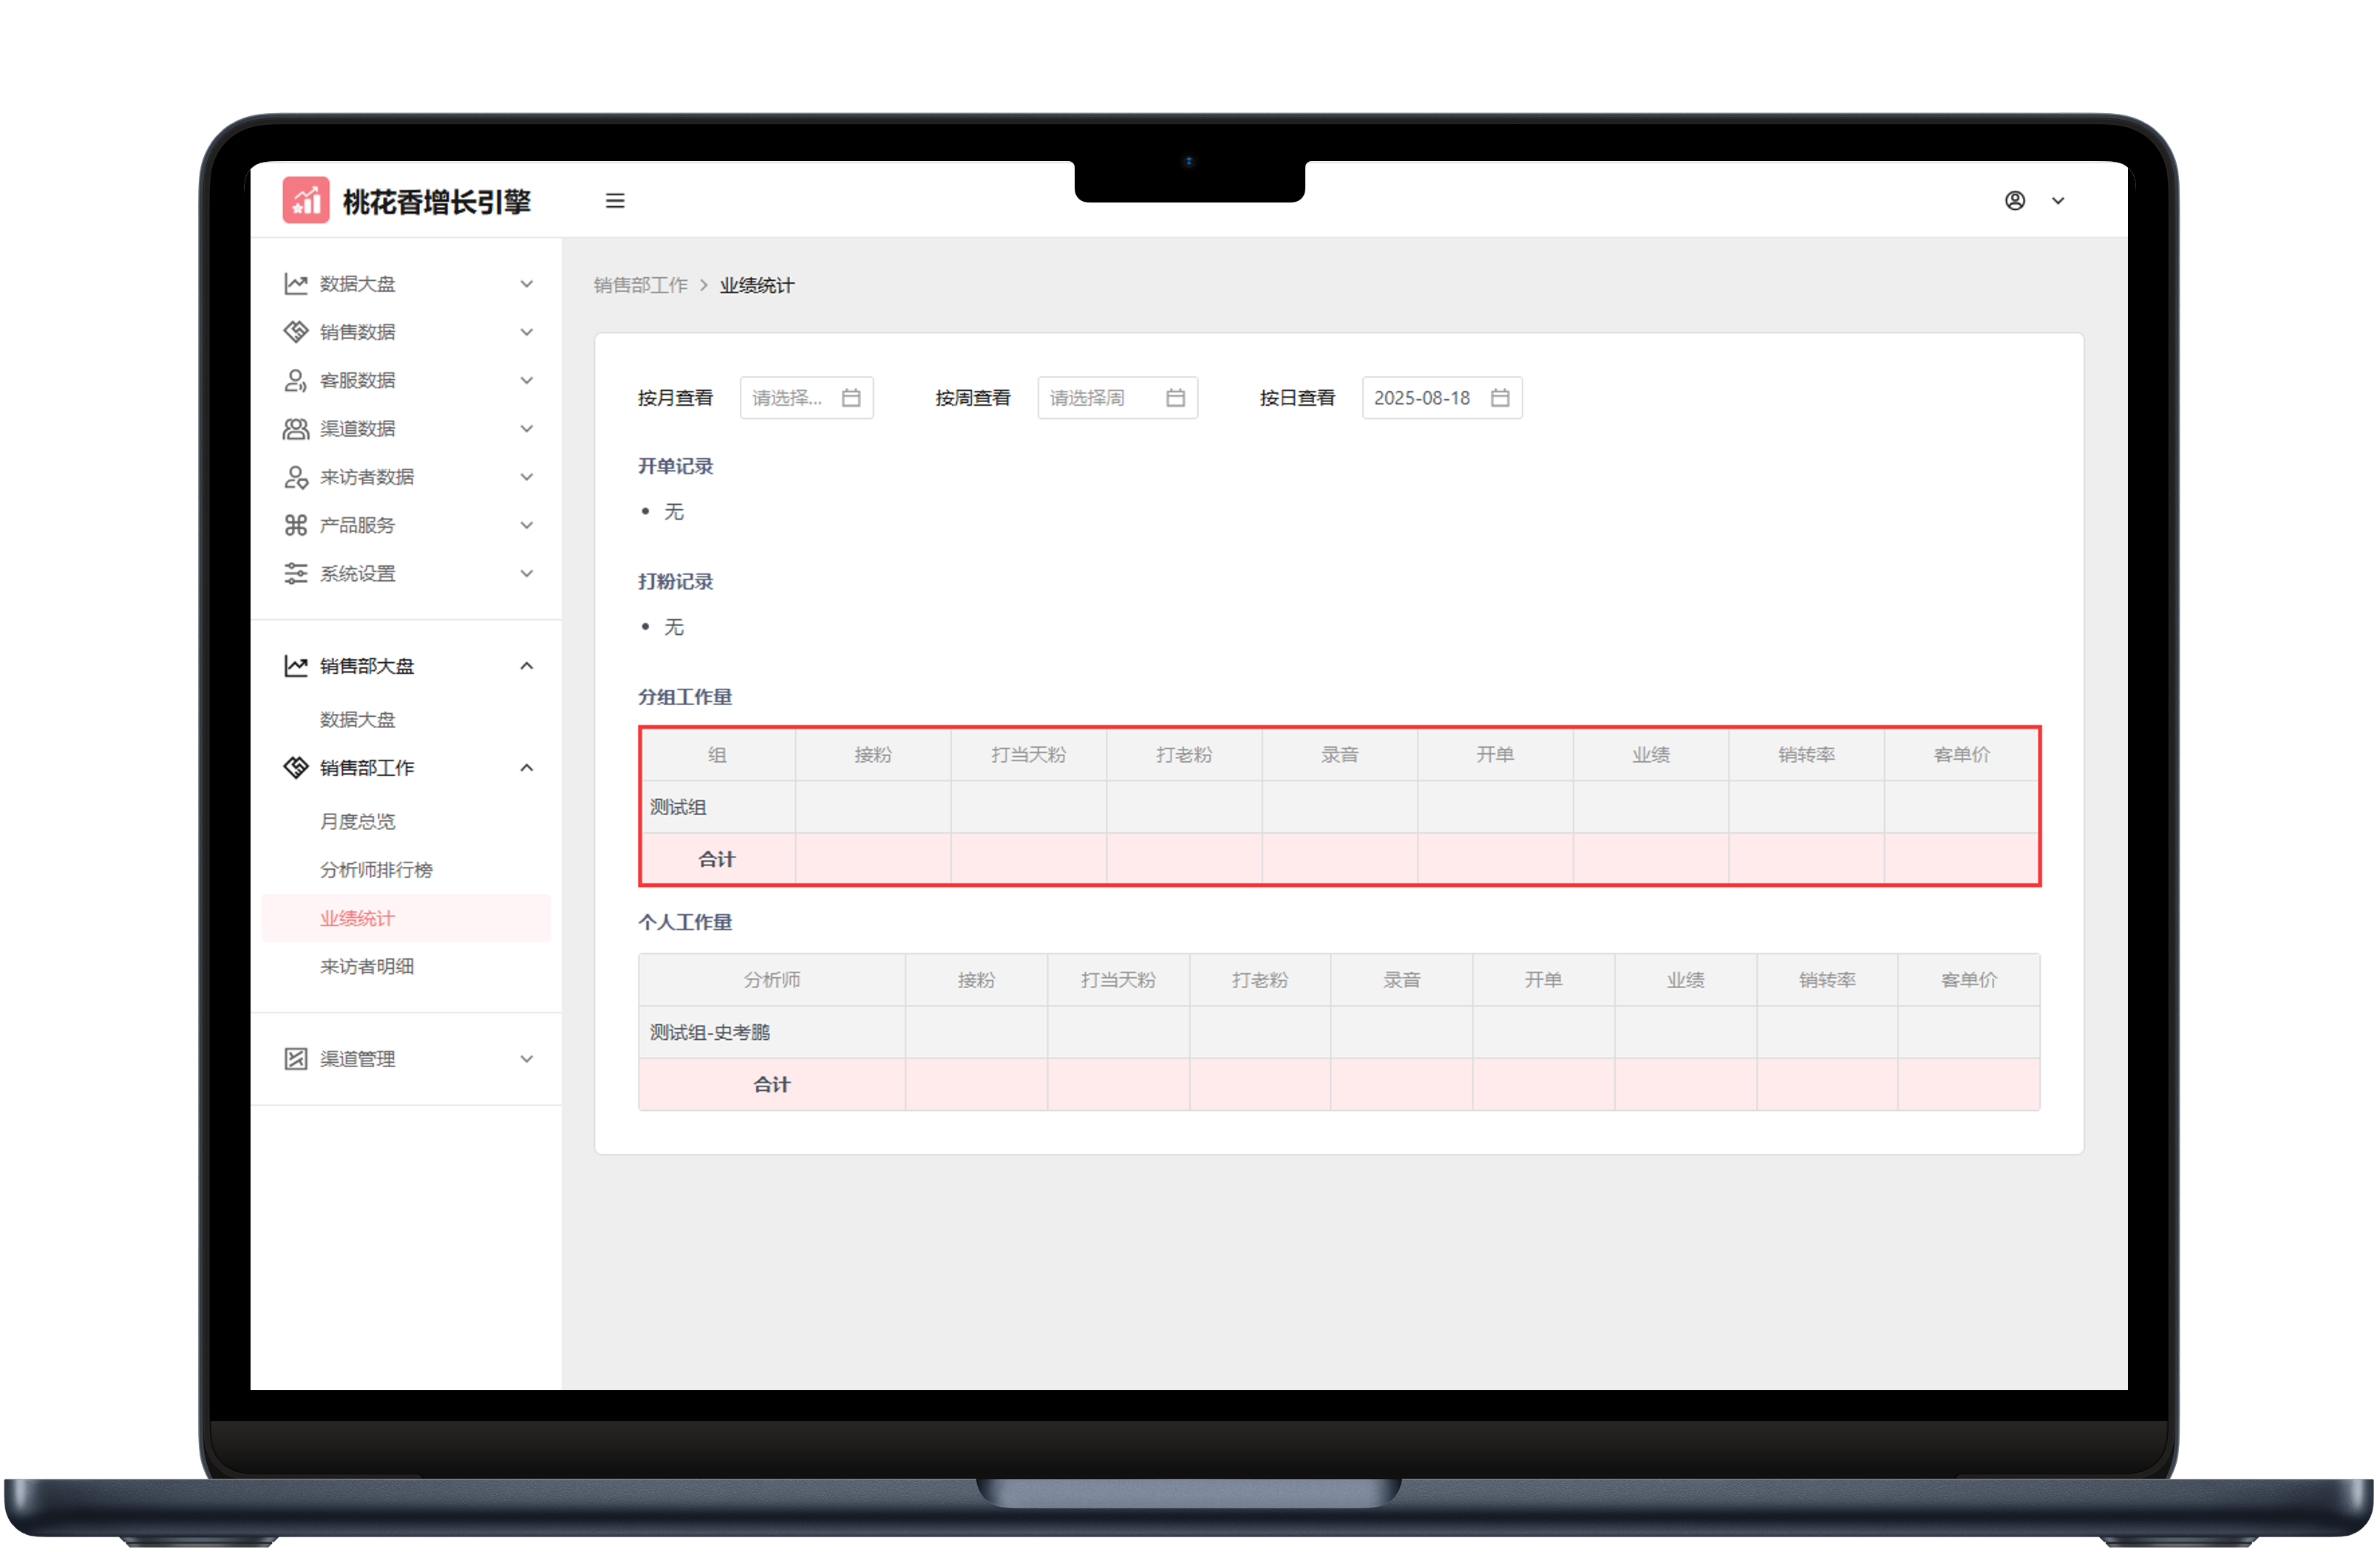Viewport: 2380px width, 1552px height.
Task: Select the 业绩统计 menu item
Action: click(406, 918)
